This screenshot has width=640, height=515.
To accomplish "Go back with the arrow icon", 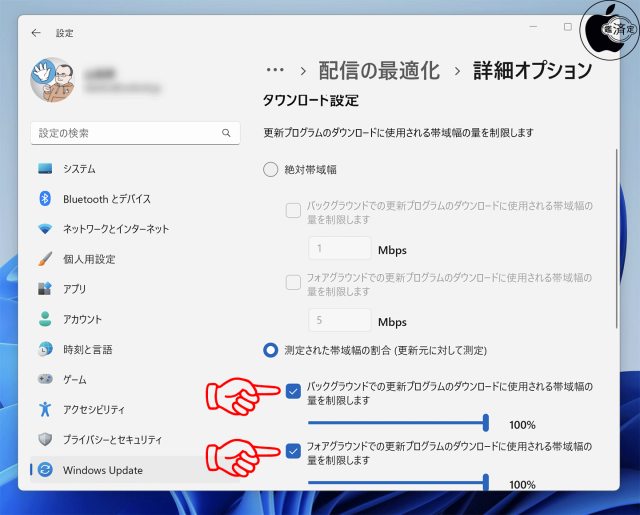I will click(36, 33).
